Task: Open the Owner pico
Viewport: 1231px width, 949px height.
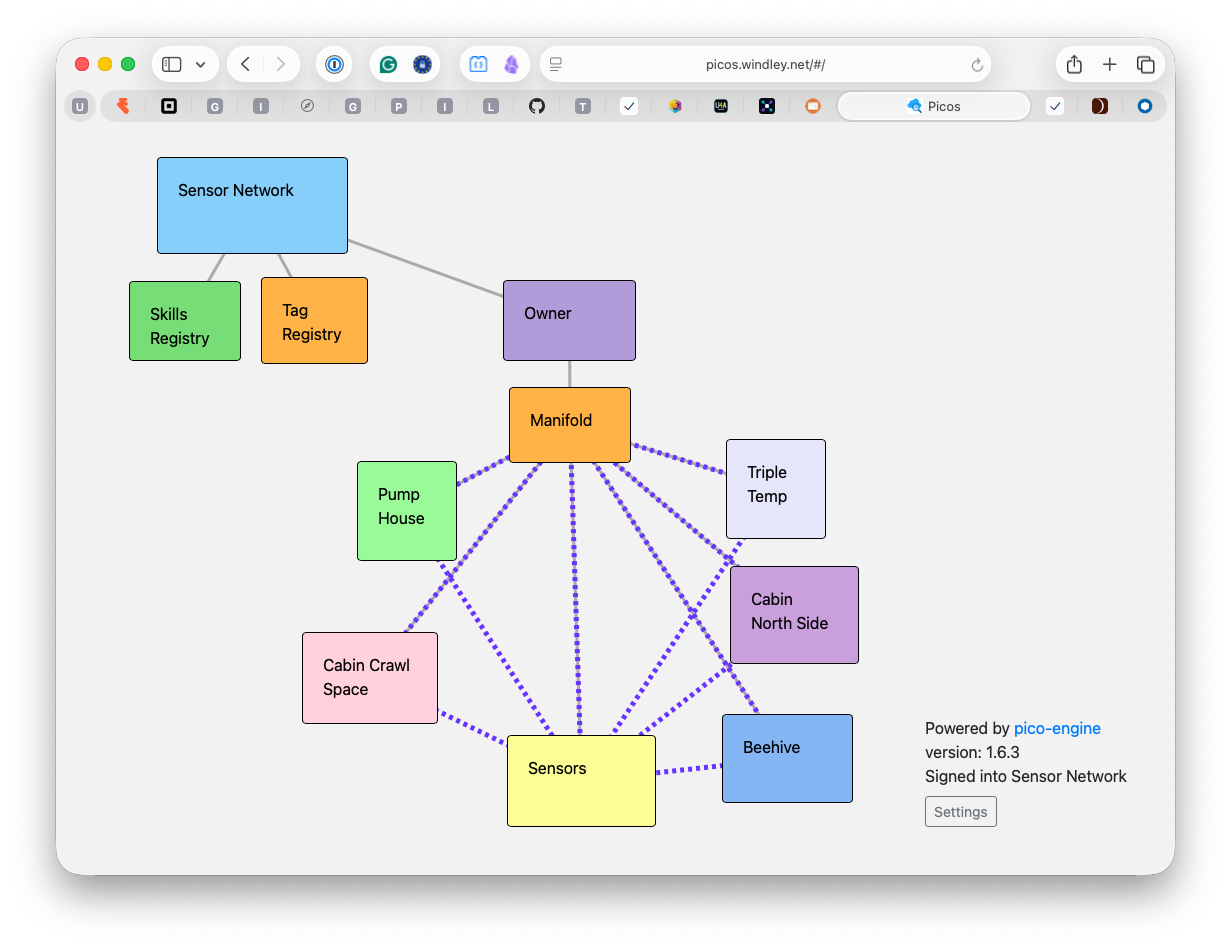Action: pos(569,320)
